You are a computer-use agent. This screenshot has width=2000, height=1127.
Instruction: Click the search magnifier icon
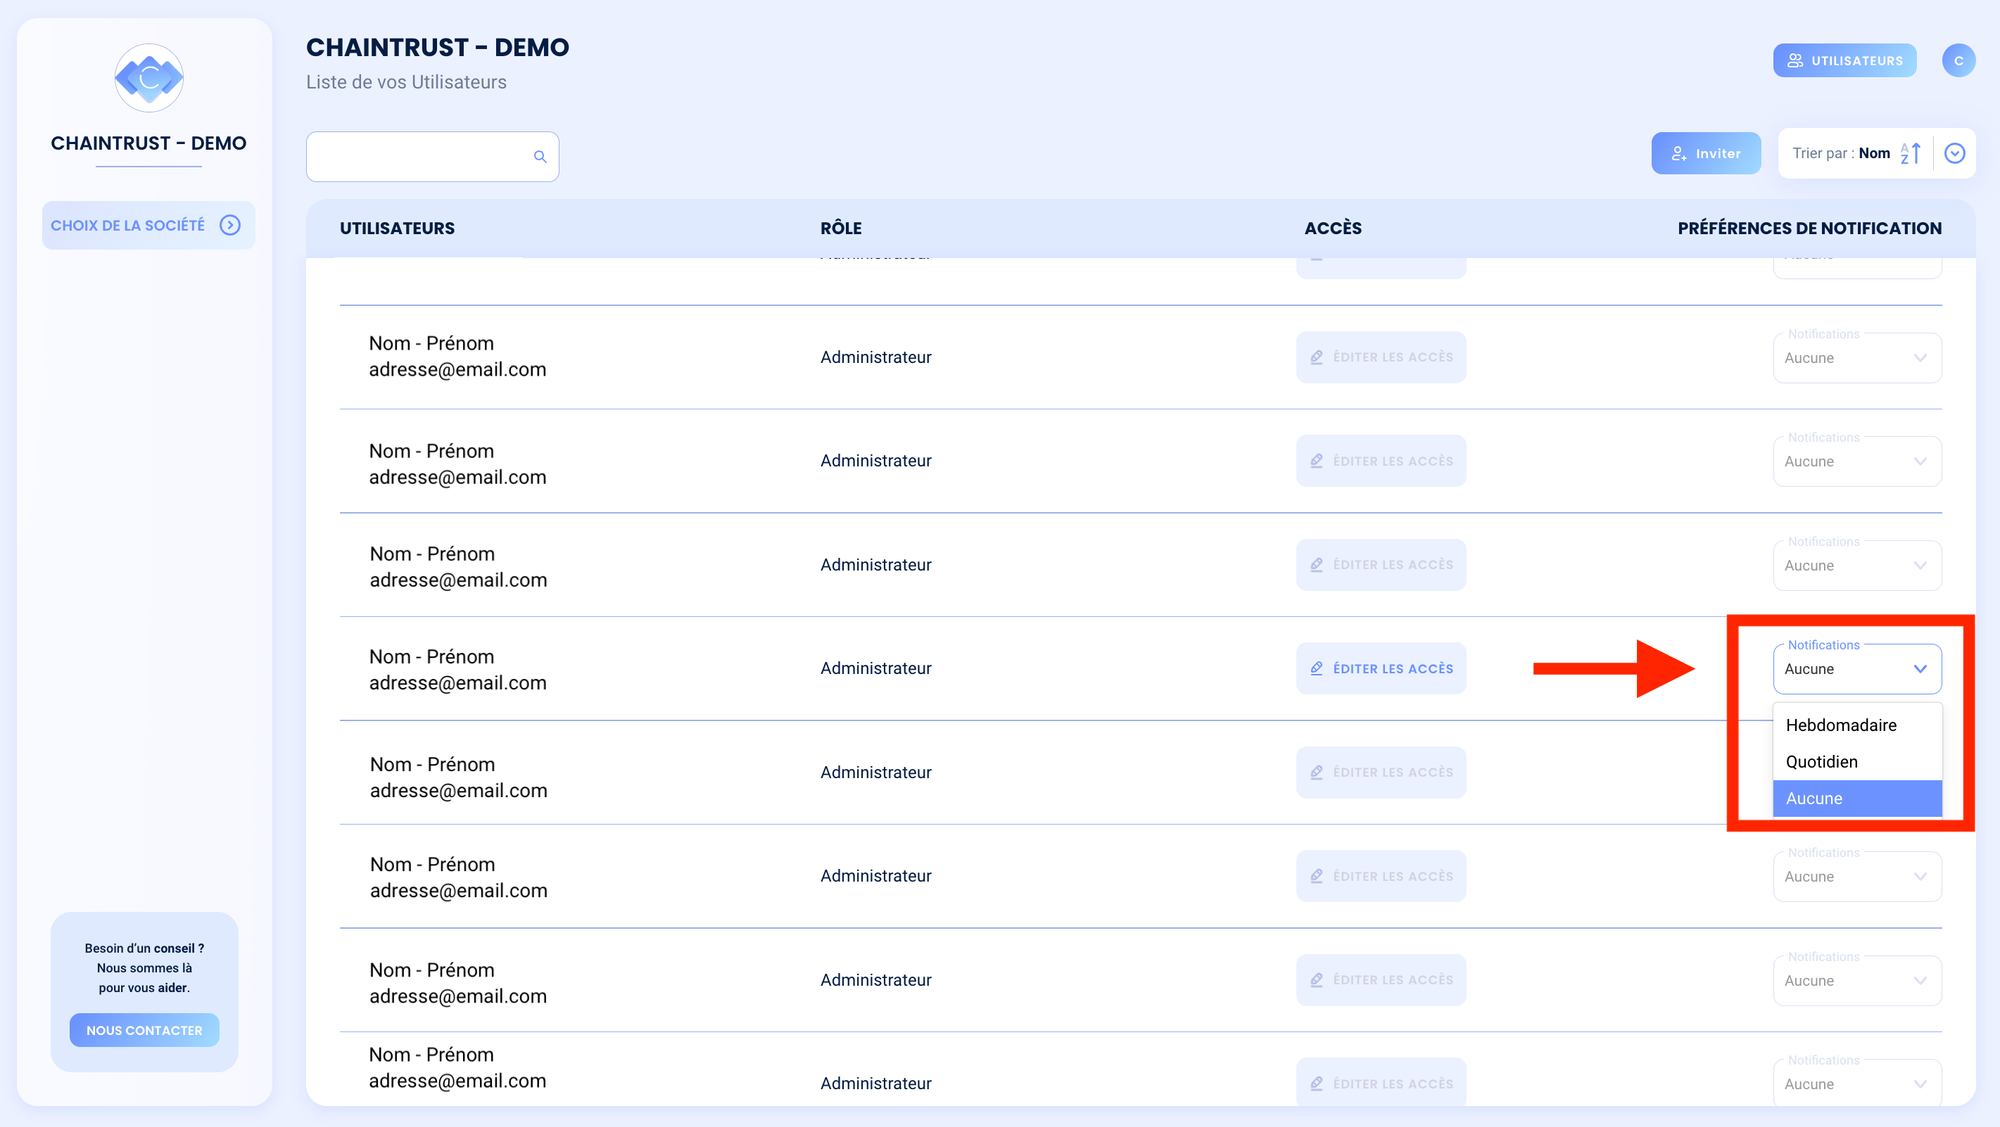[x=540, y=157]
